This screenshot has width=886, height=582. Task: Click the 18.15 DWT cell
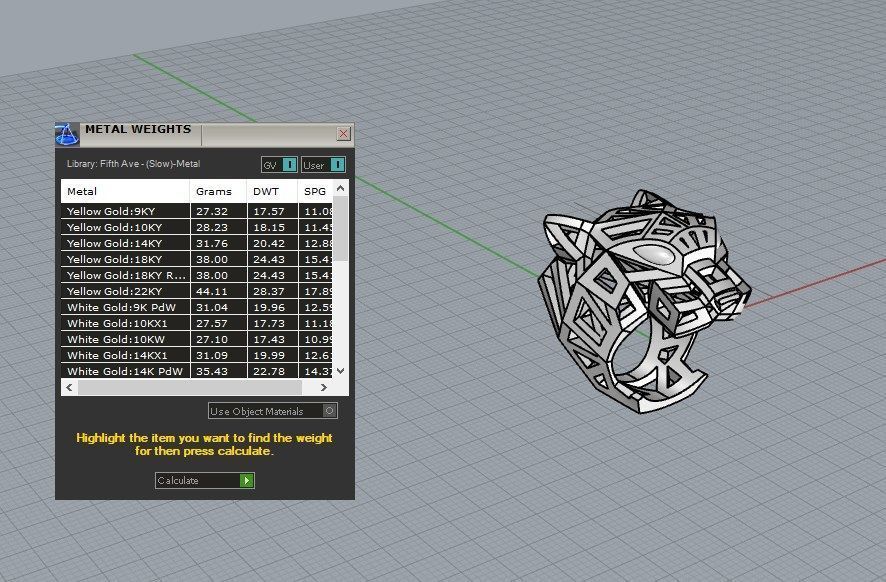[x=272, y=227]
